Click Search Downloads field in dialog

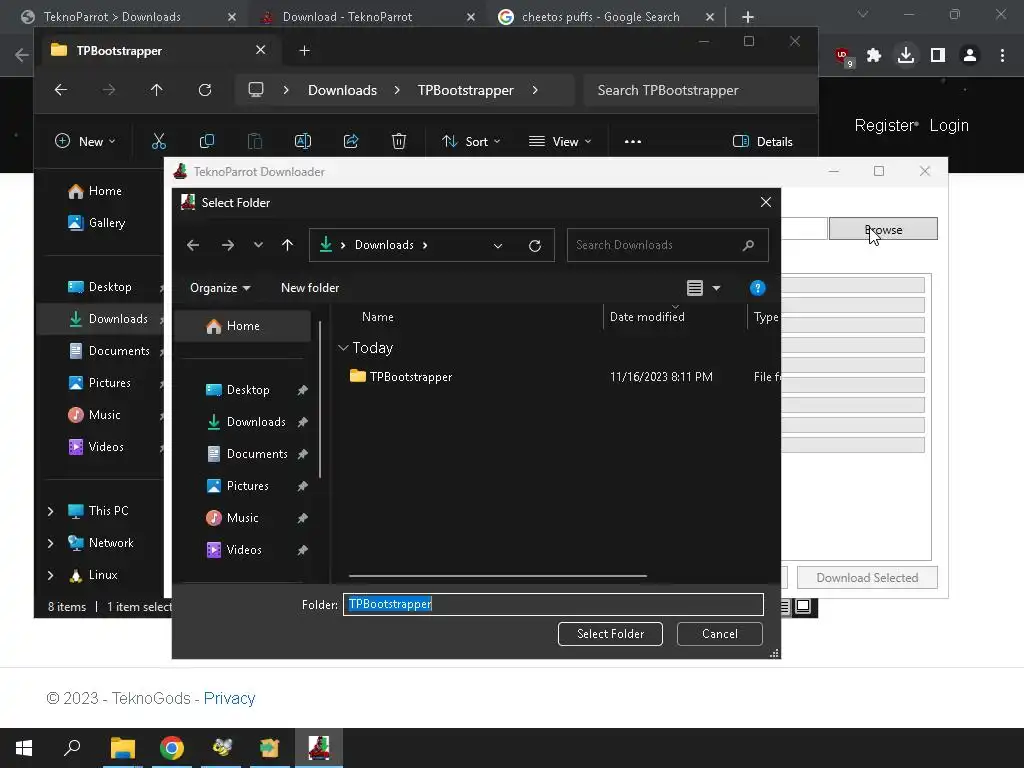click(667, 246)
